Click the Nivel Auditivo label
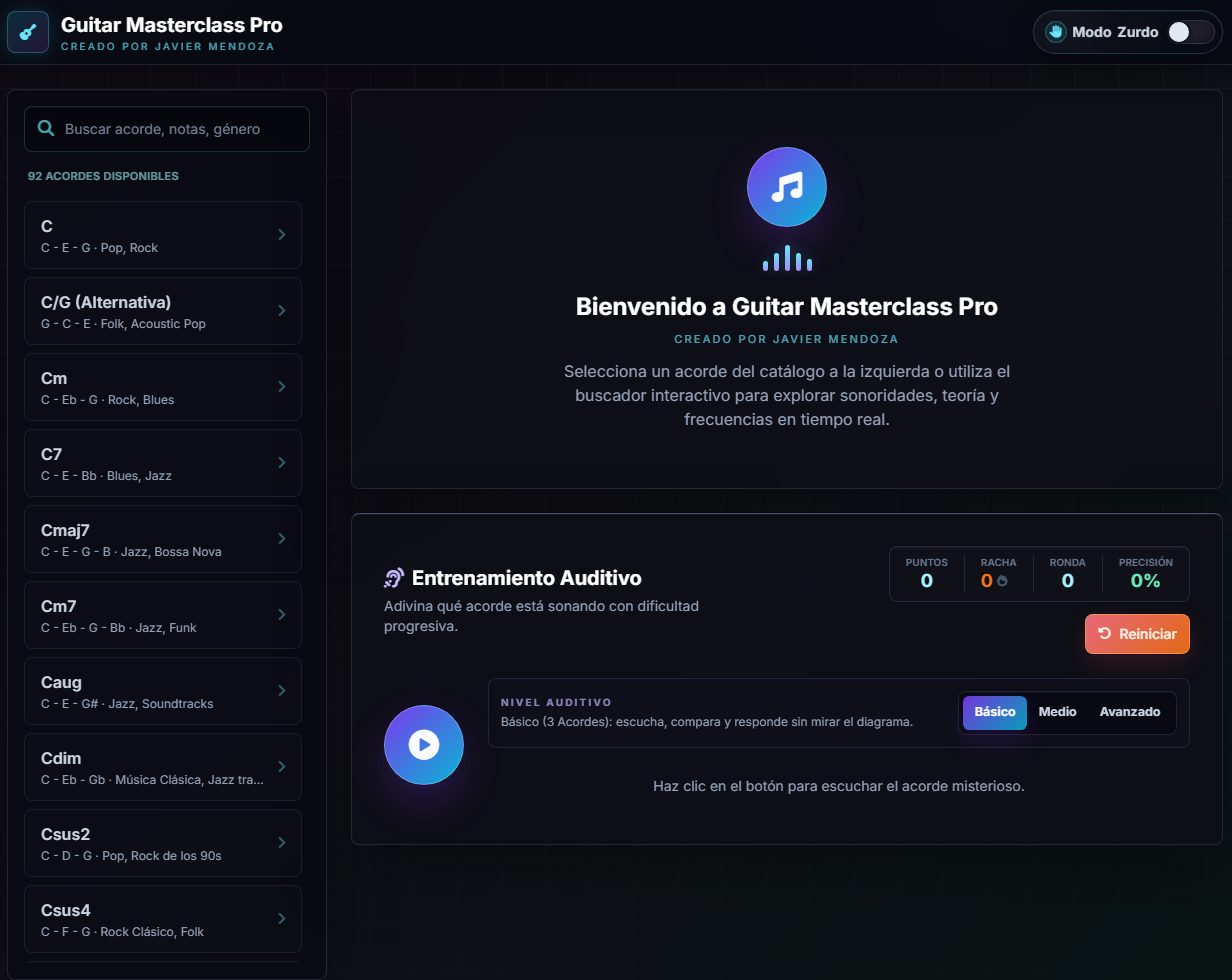Screen dimensions: 1232x980 pyautogui.click(x=556, y=703)
